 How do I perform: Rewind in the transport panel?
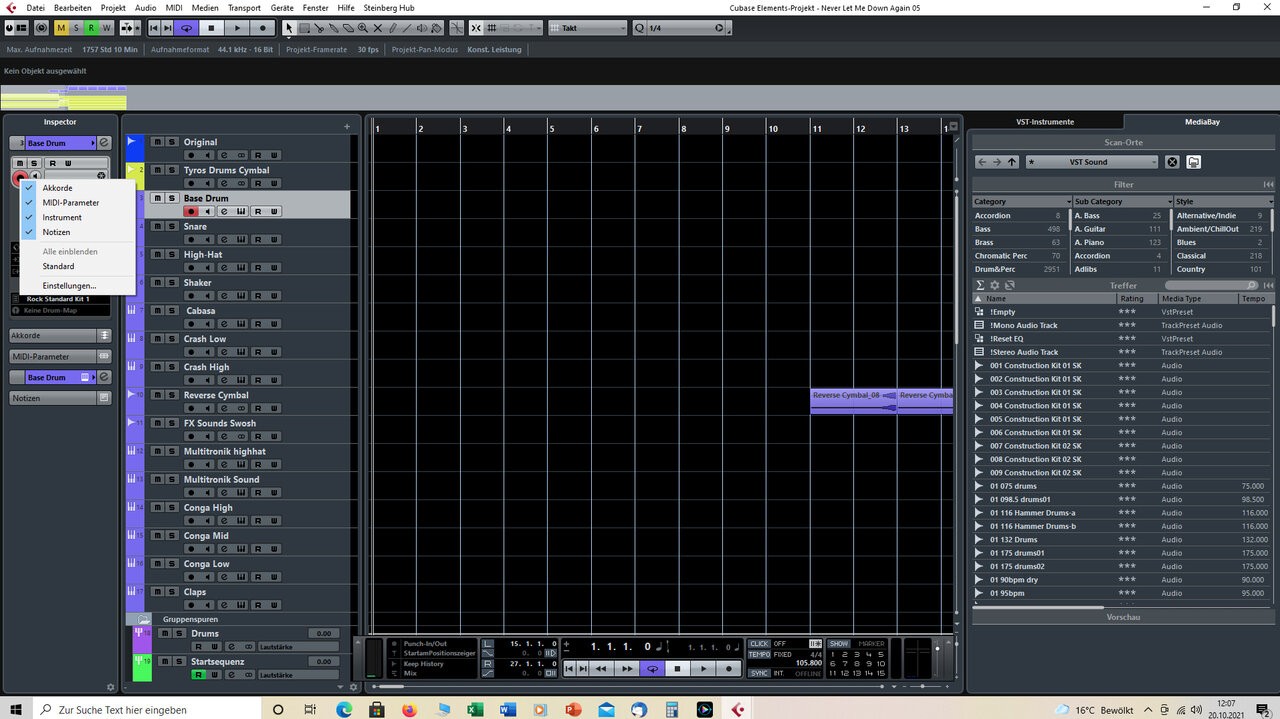click(x=601, y=668)
